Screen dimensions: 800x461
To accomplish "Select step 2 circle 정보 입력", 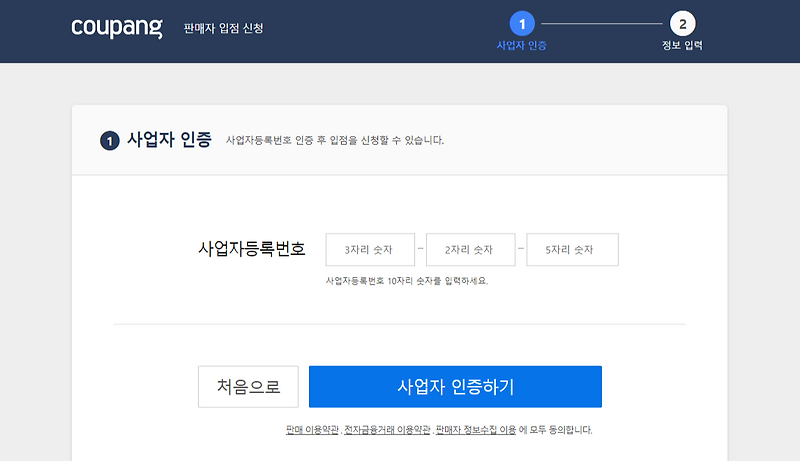I will (x=683, y=24).
